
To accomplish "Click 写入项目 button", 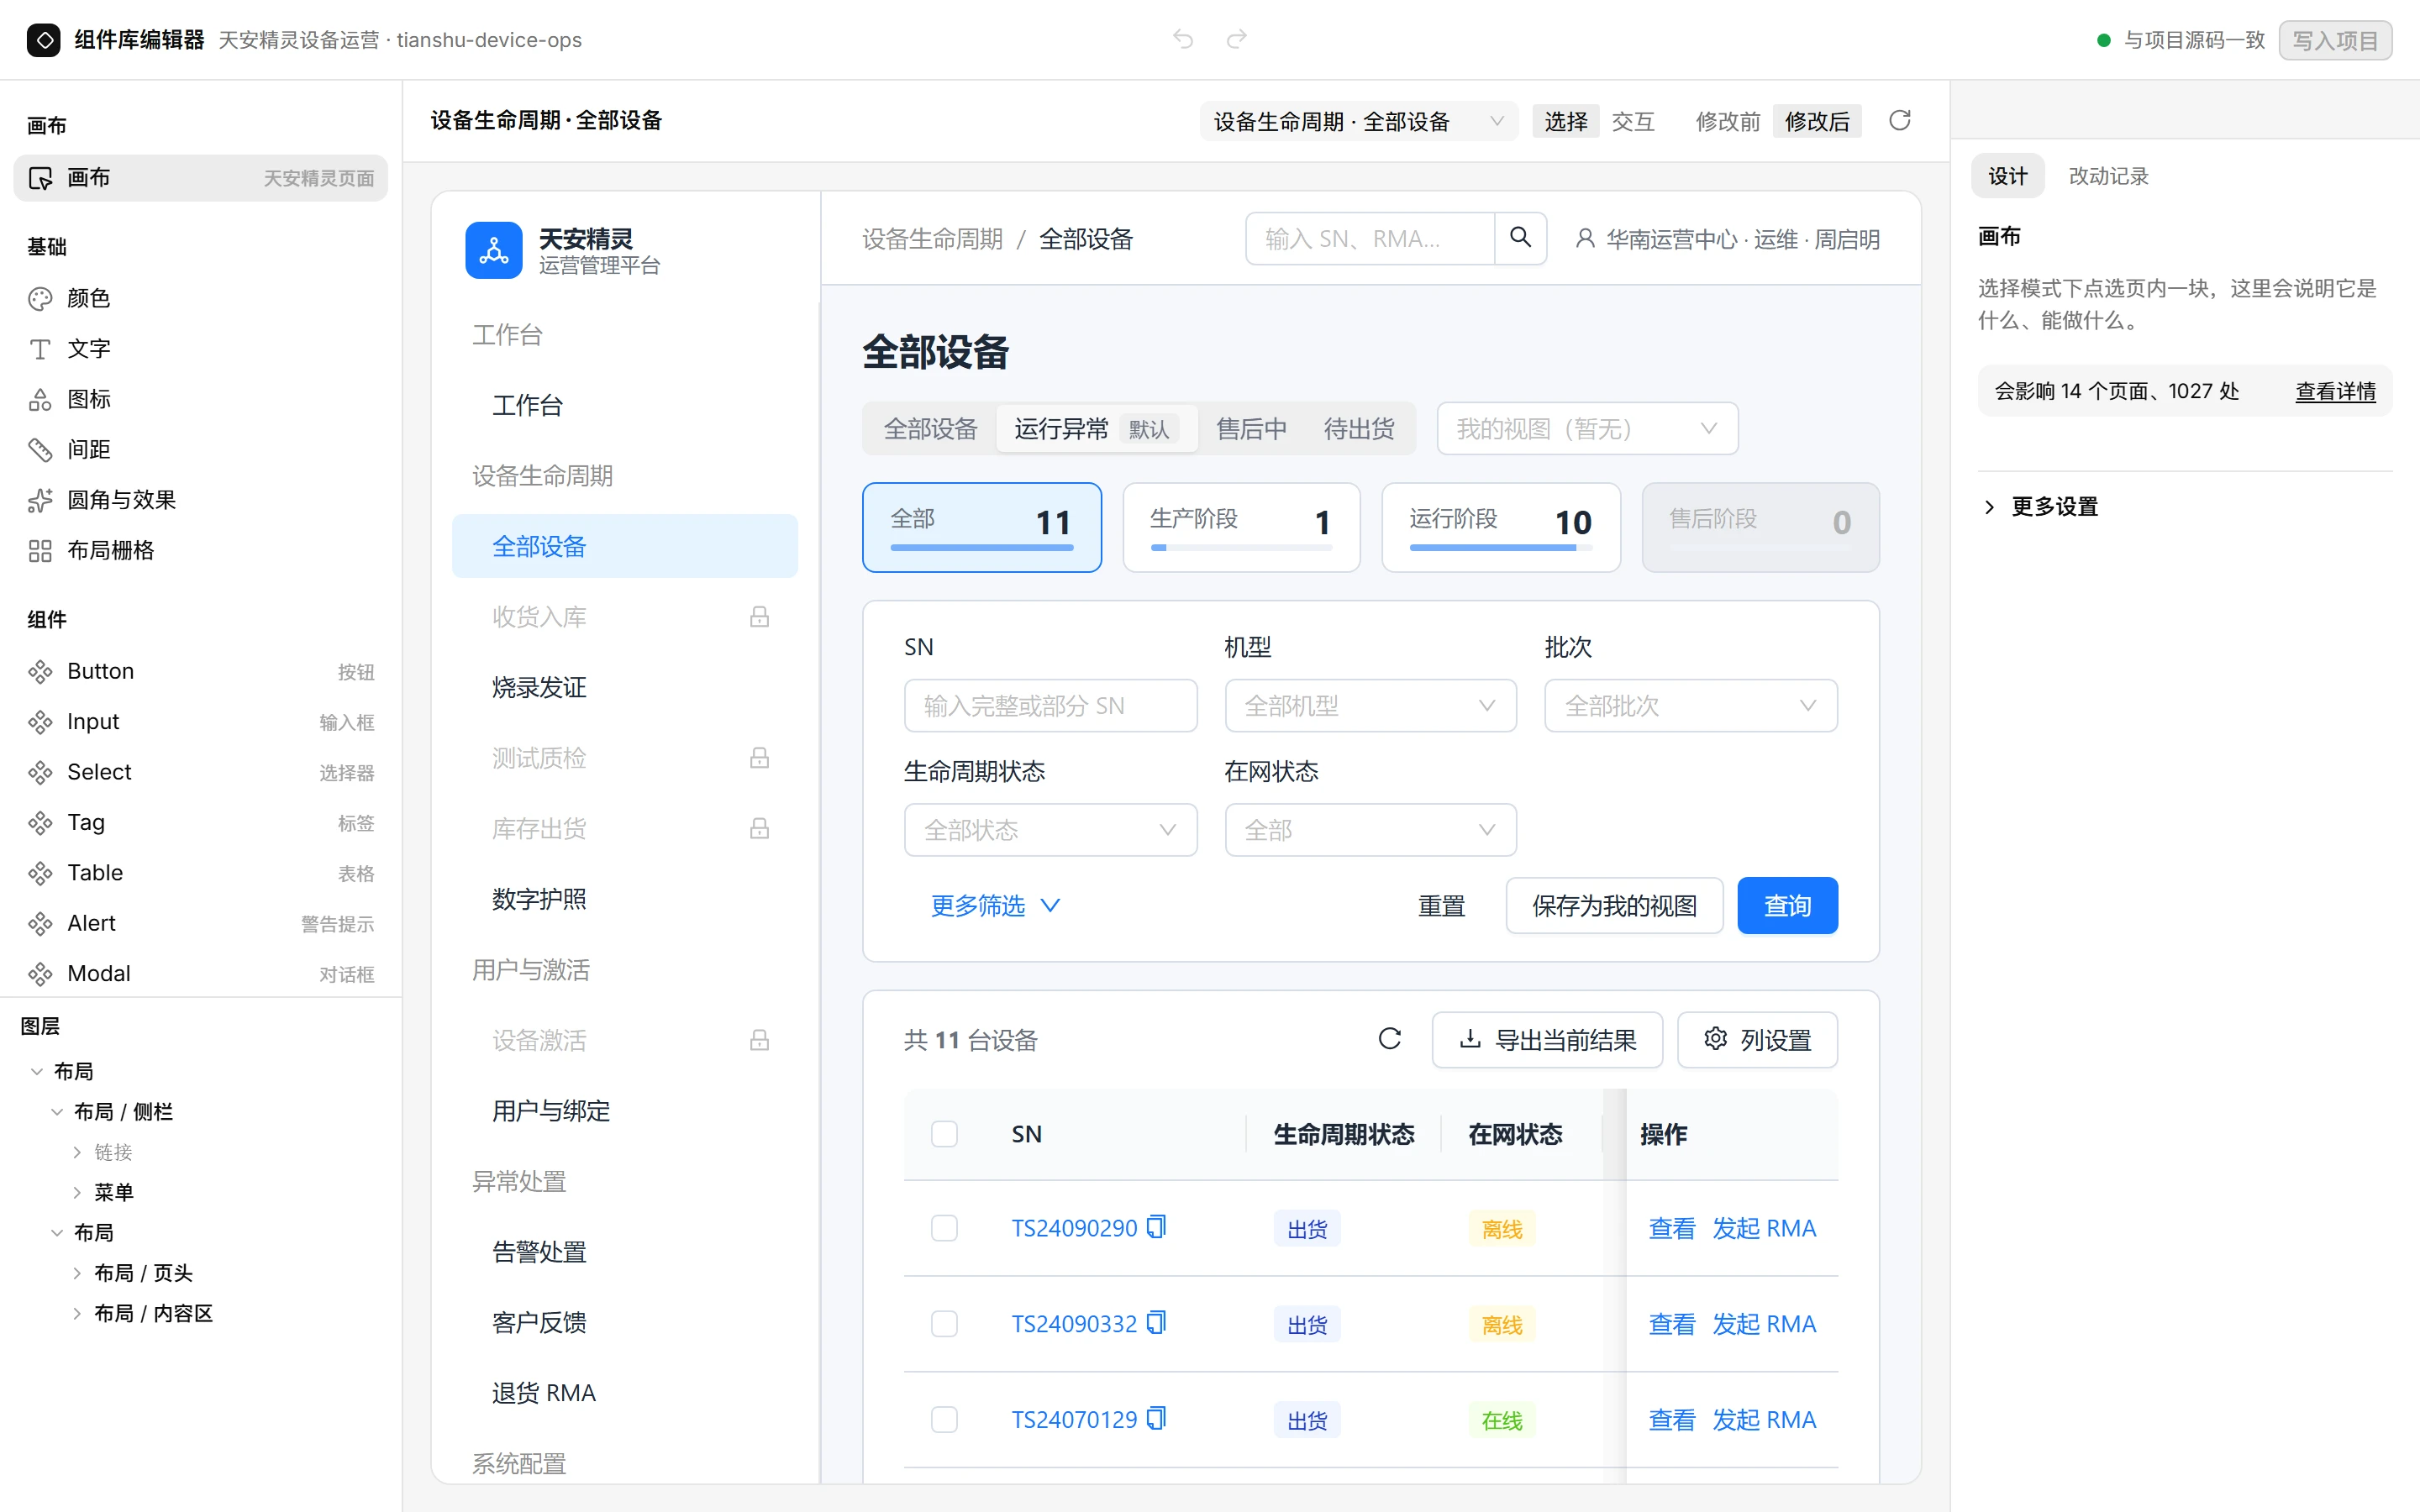I will [2335, 40].
